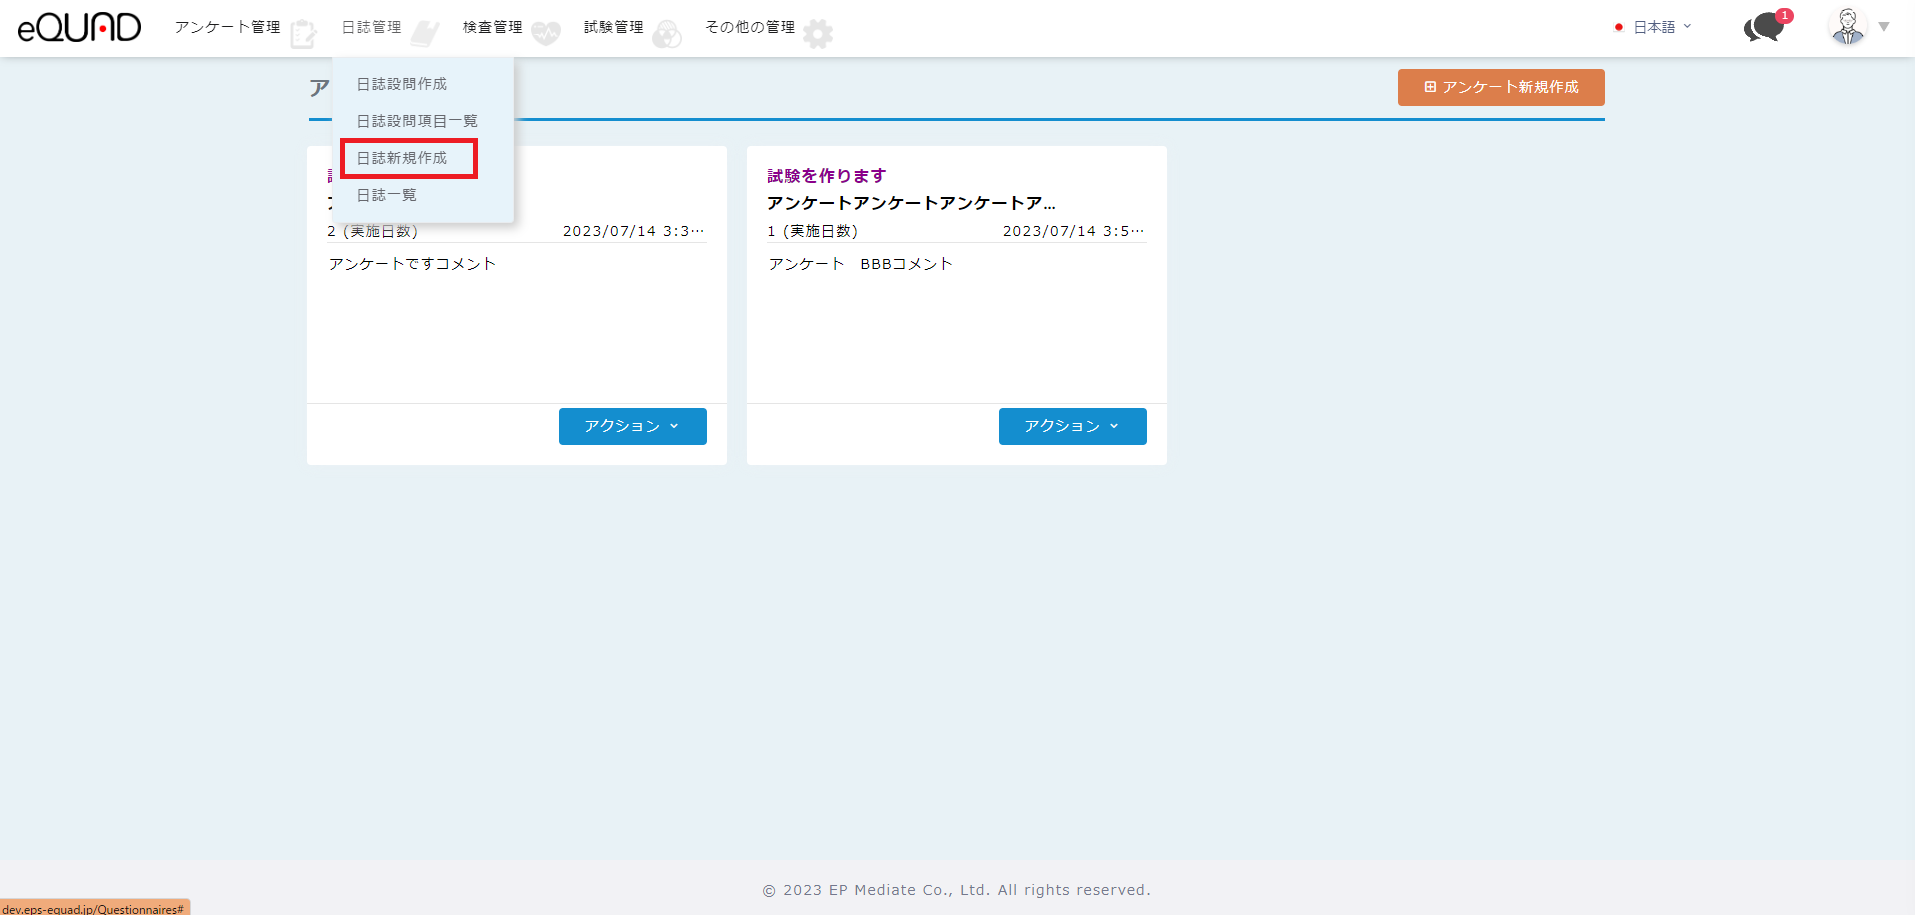Open アクション dropdown on second card
Image resolution: width=1915 pixels, height=915 pixels.
click(1072, 426)
